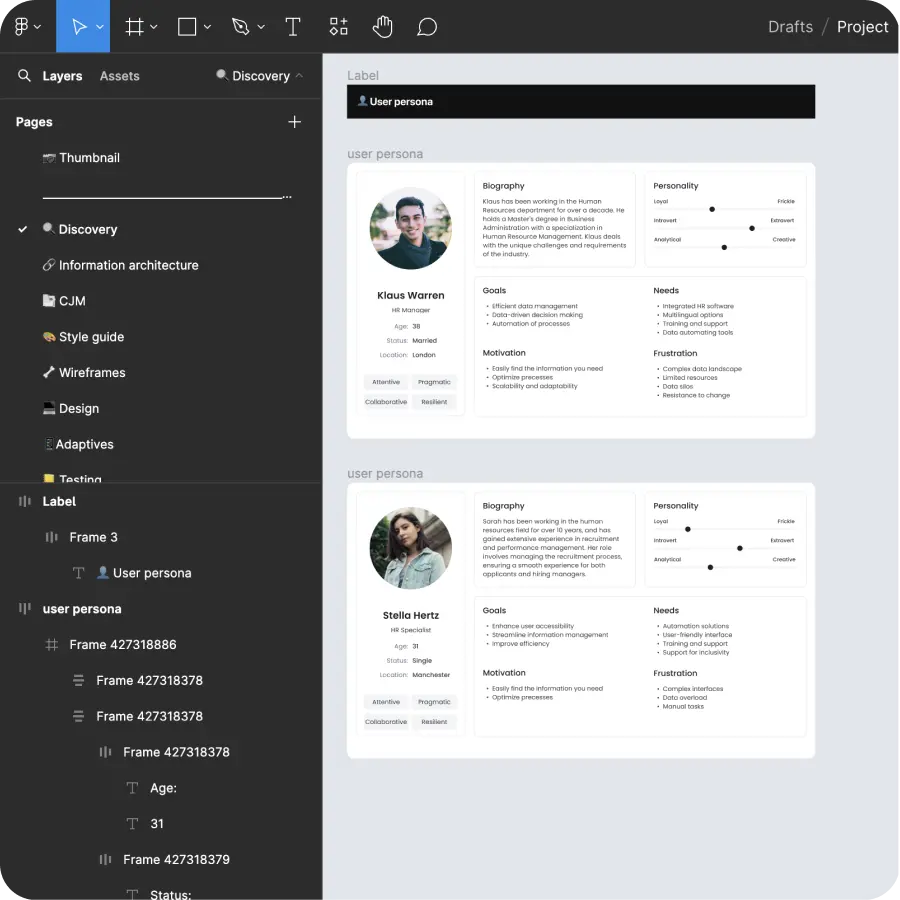Collapse the Discovery page selector
Viewport: 900px width, 900px height.
point(298,75)
